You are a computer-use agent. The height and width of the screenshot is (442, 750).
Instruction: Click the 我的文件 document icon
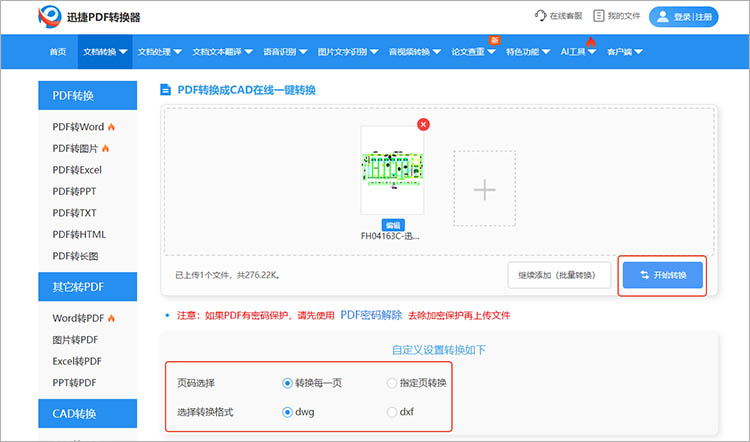click(x=598, y=16)
